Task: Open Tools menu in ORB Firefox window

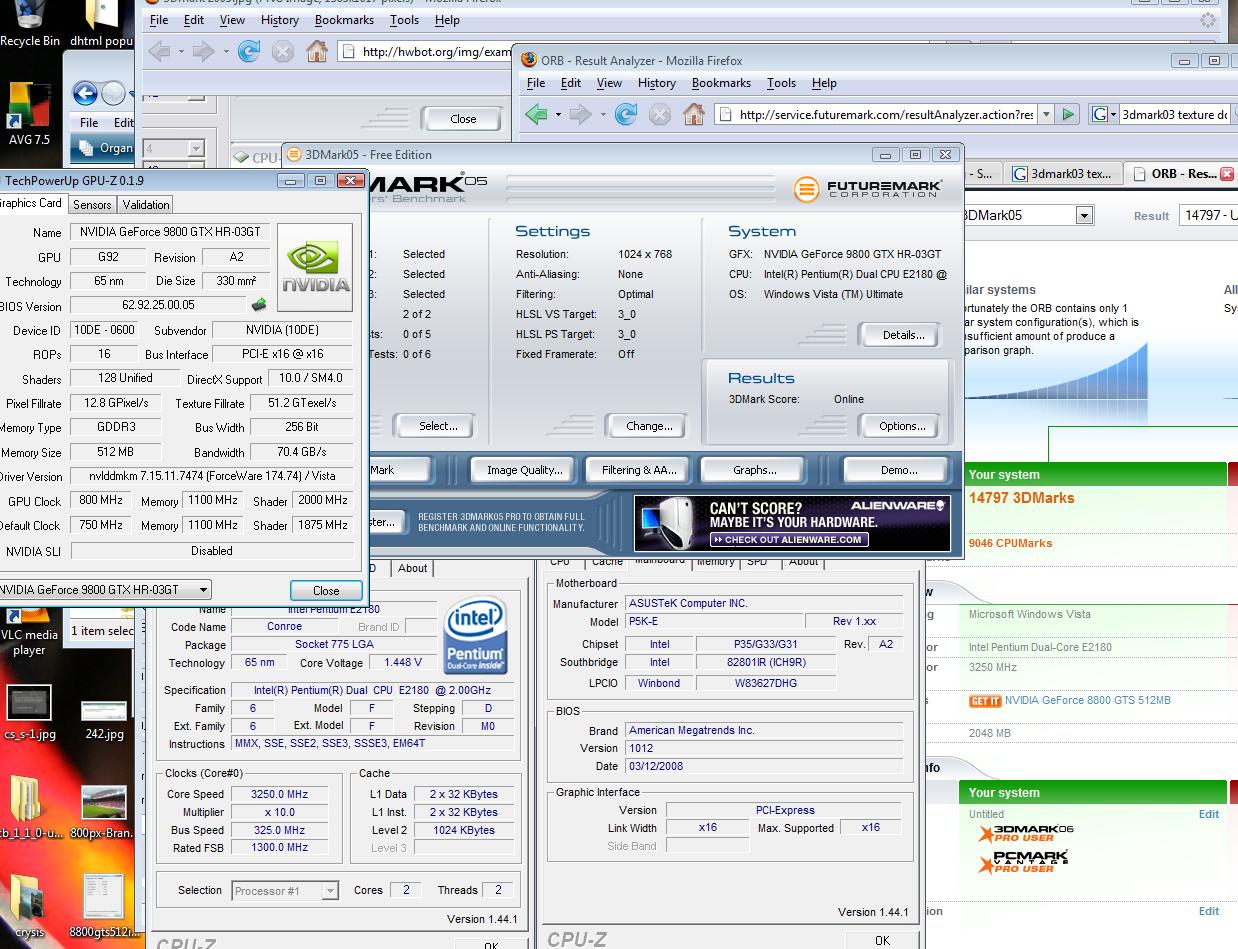Action: [x=781, y=83]
